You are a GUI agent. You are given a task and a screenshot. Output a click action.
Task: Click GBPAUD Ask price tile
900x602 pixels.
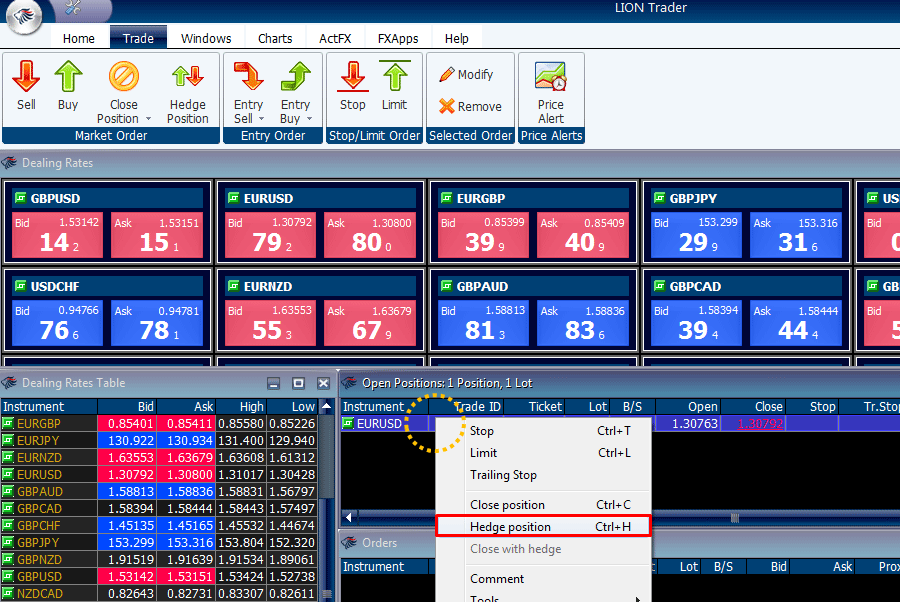[583, 323]
